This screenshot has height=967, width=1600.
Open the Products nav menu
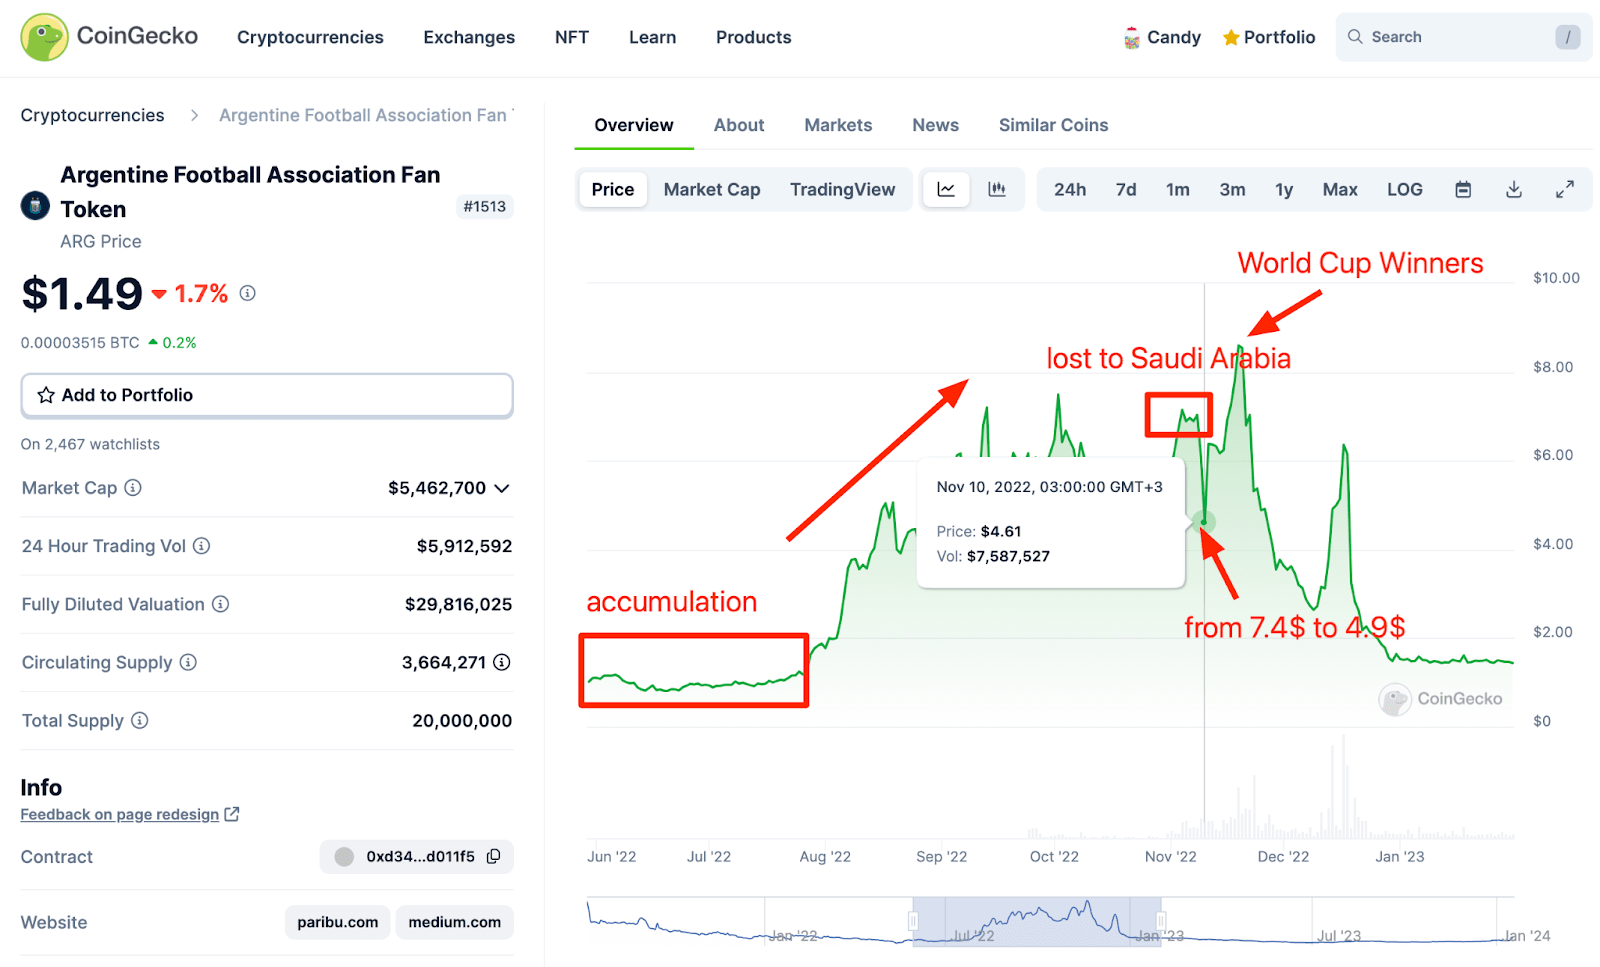753,37
